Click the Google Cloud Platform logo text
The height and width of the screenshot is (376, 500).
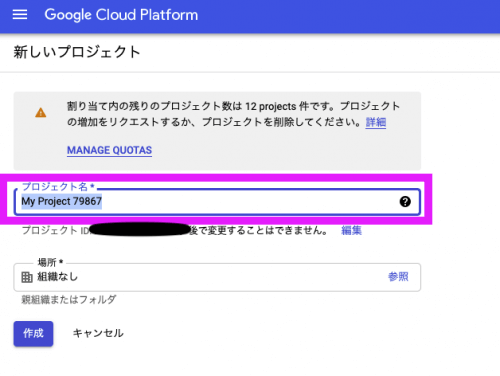pyautogui.click(x=121, y=15)
